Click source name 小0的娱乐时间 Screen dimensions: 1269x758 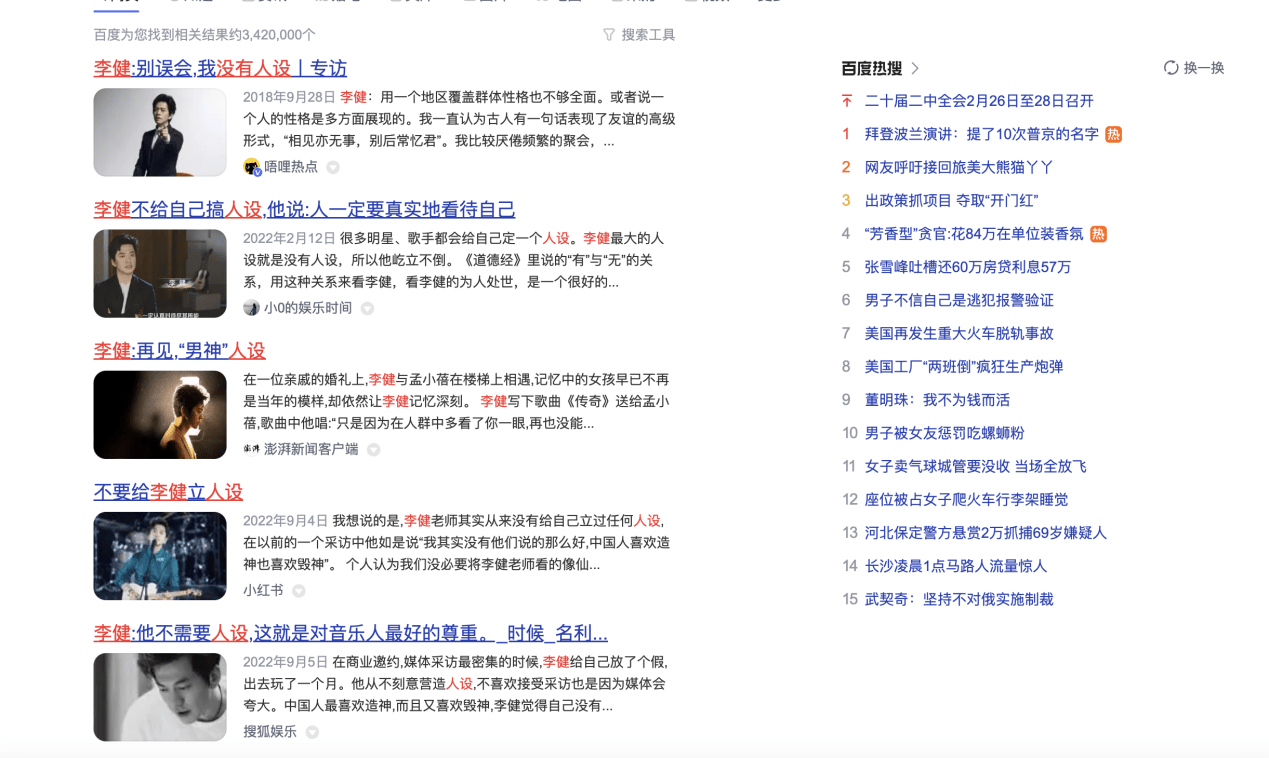(x=308, y=308)
